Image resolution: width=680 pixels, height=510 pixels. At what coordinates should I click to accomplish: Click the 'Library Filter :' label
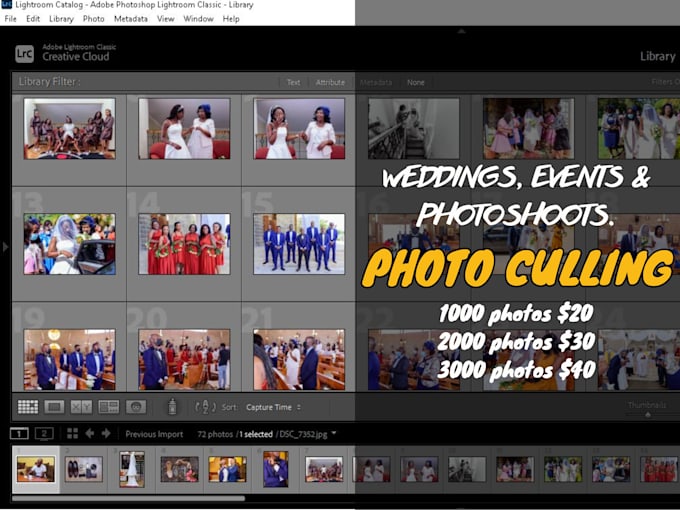point(49,82)
